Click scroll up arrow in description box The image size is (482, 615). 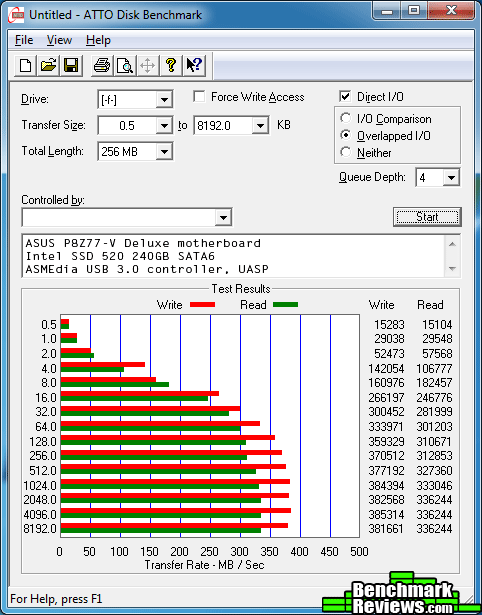(x=452, y=244)
